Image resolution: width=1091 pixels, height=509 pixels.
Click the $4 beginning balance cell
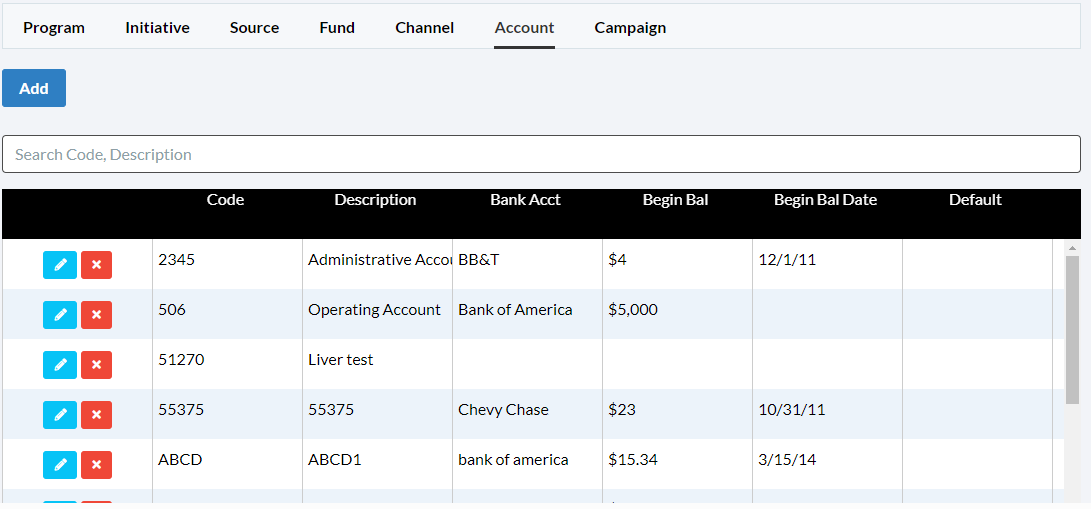(678, 264)
